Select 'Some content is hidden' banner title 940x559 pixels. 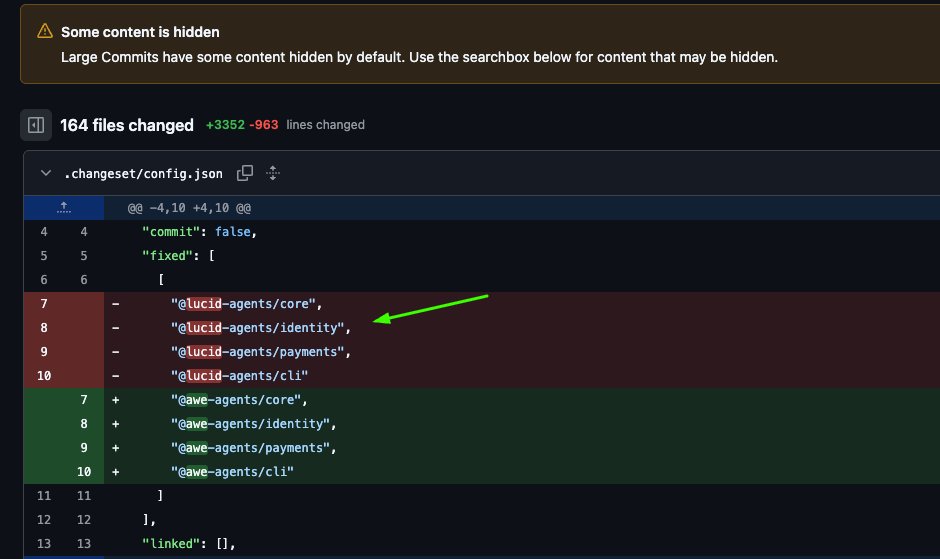pyautogui.click(x=140, y=32)
